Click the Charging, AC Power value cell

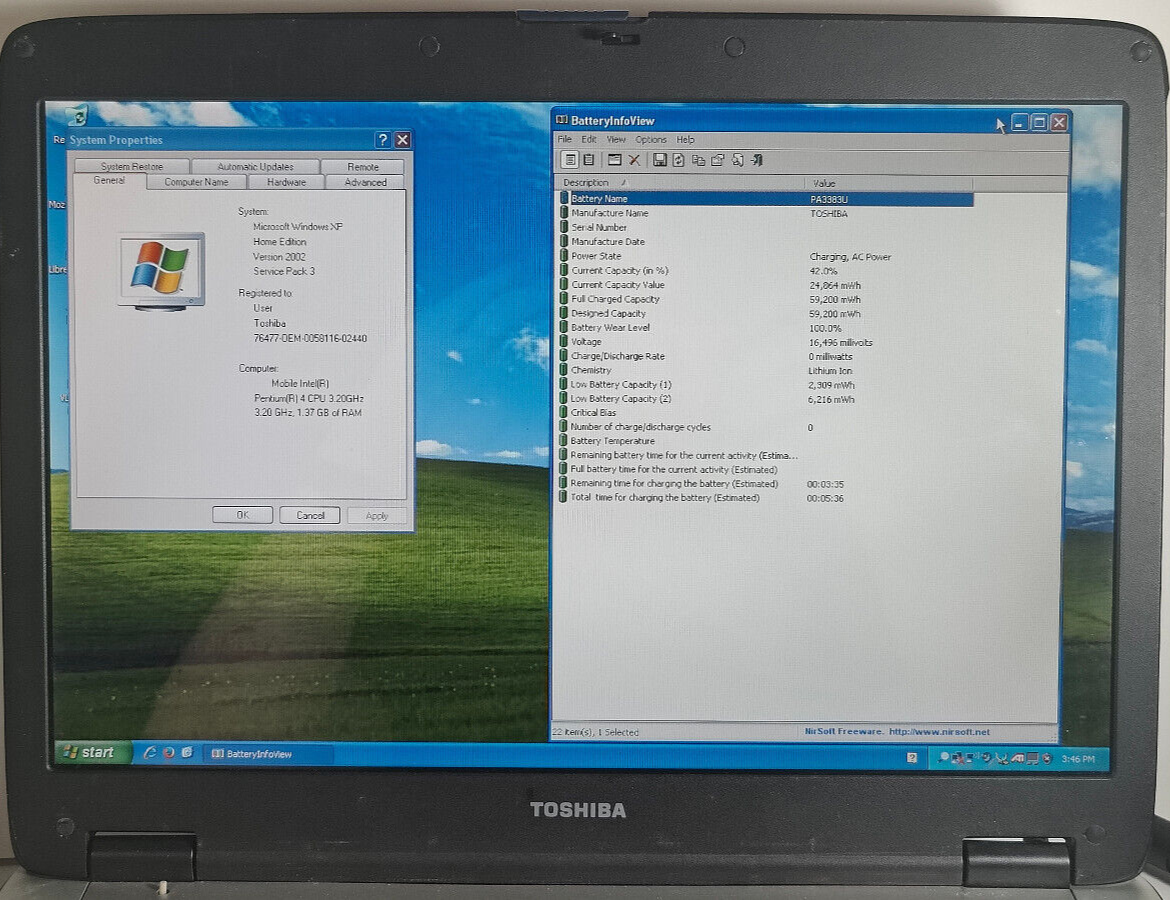[x=850, y=256]
